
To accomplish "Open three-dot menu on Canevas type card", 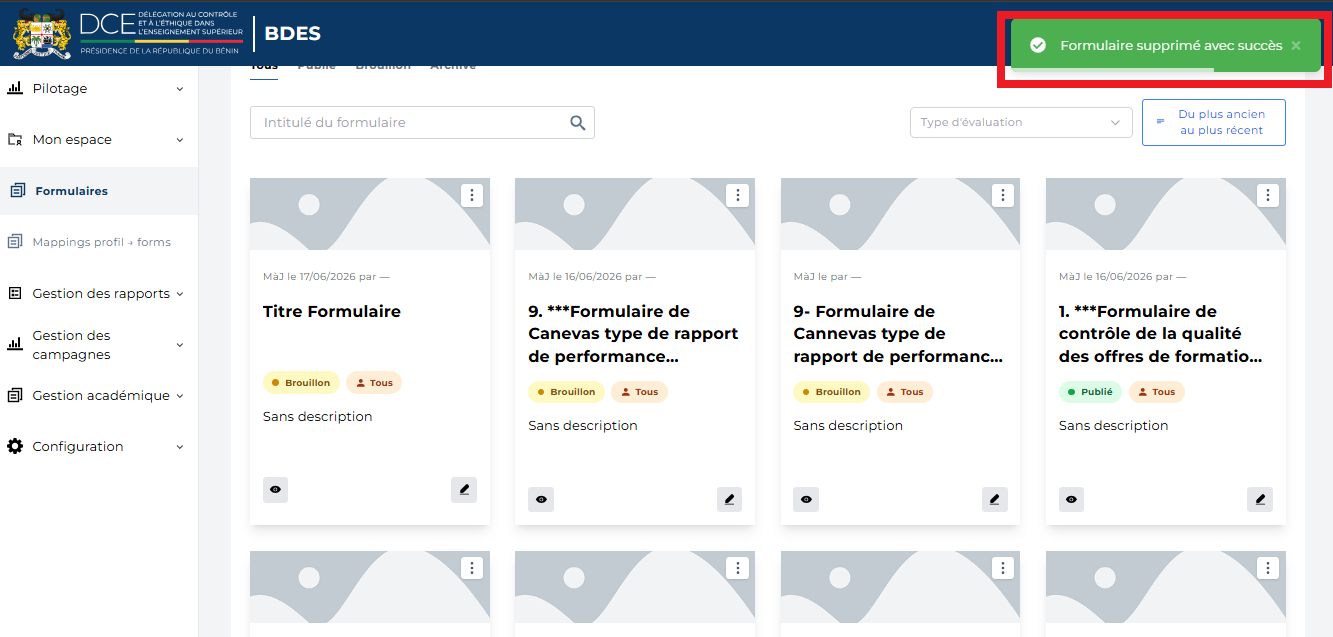I will click(x=737, y=195).
